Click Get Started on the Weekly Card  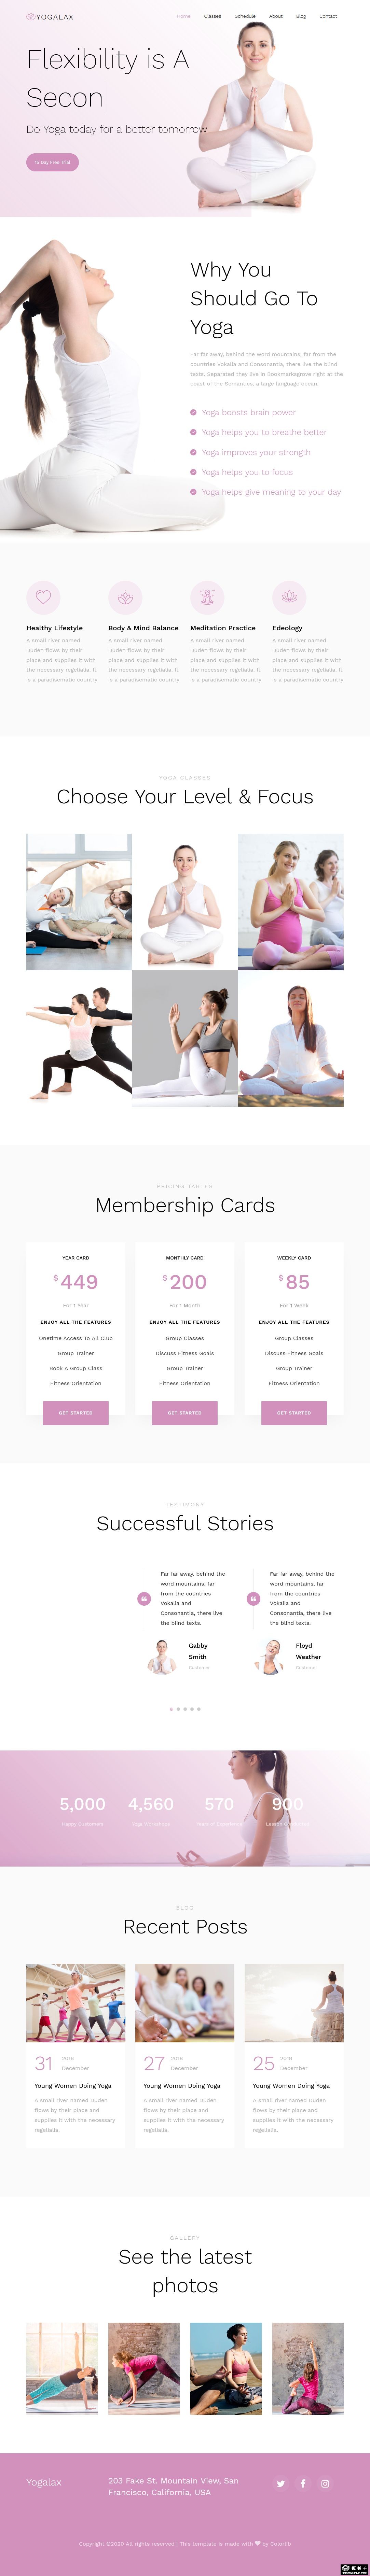click(x=294, y=1412)
